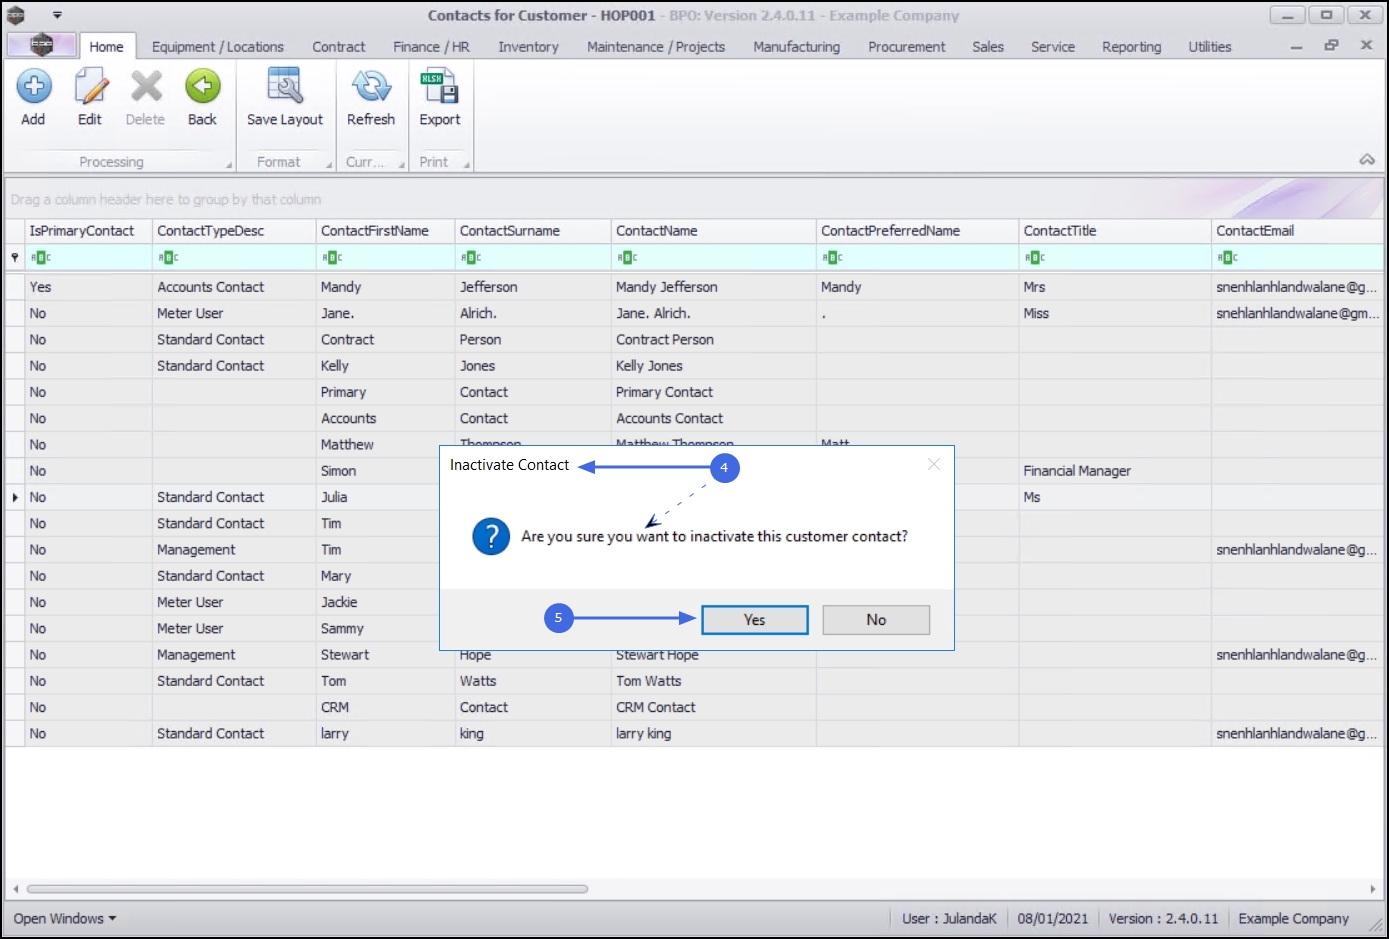Click the filter cell under ContactFirstName
Image resolution: width=1389 pixels, height=939 pixels.
(385, 258)
